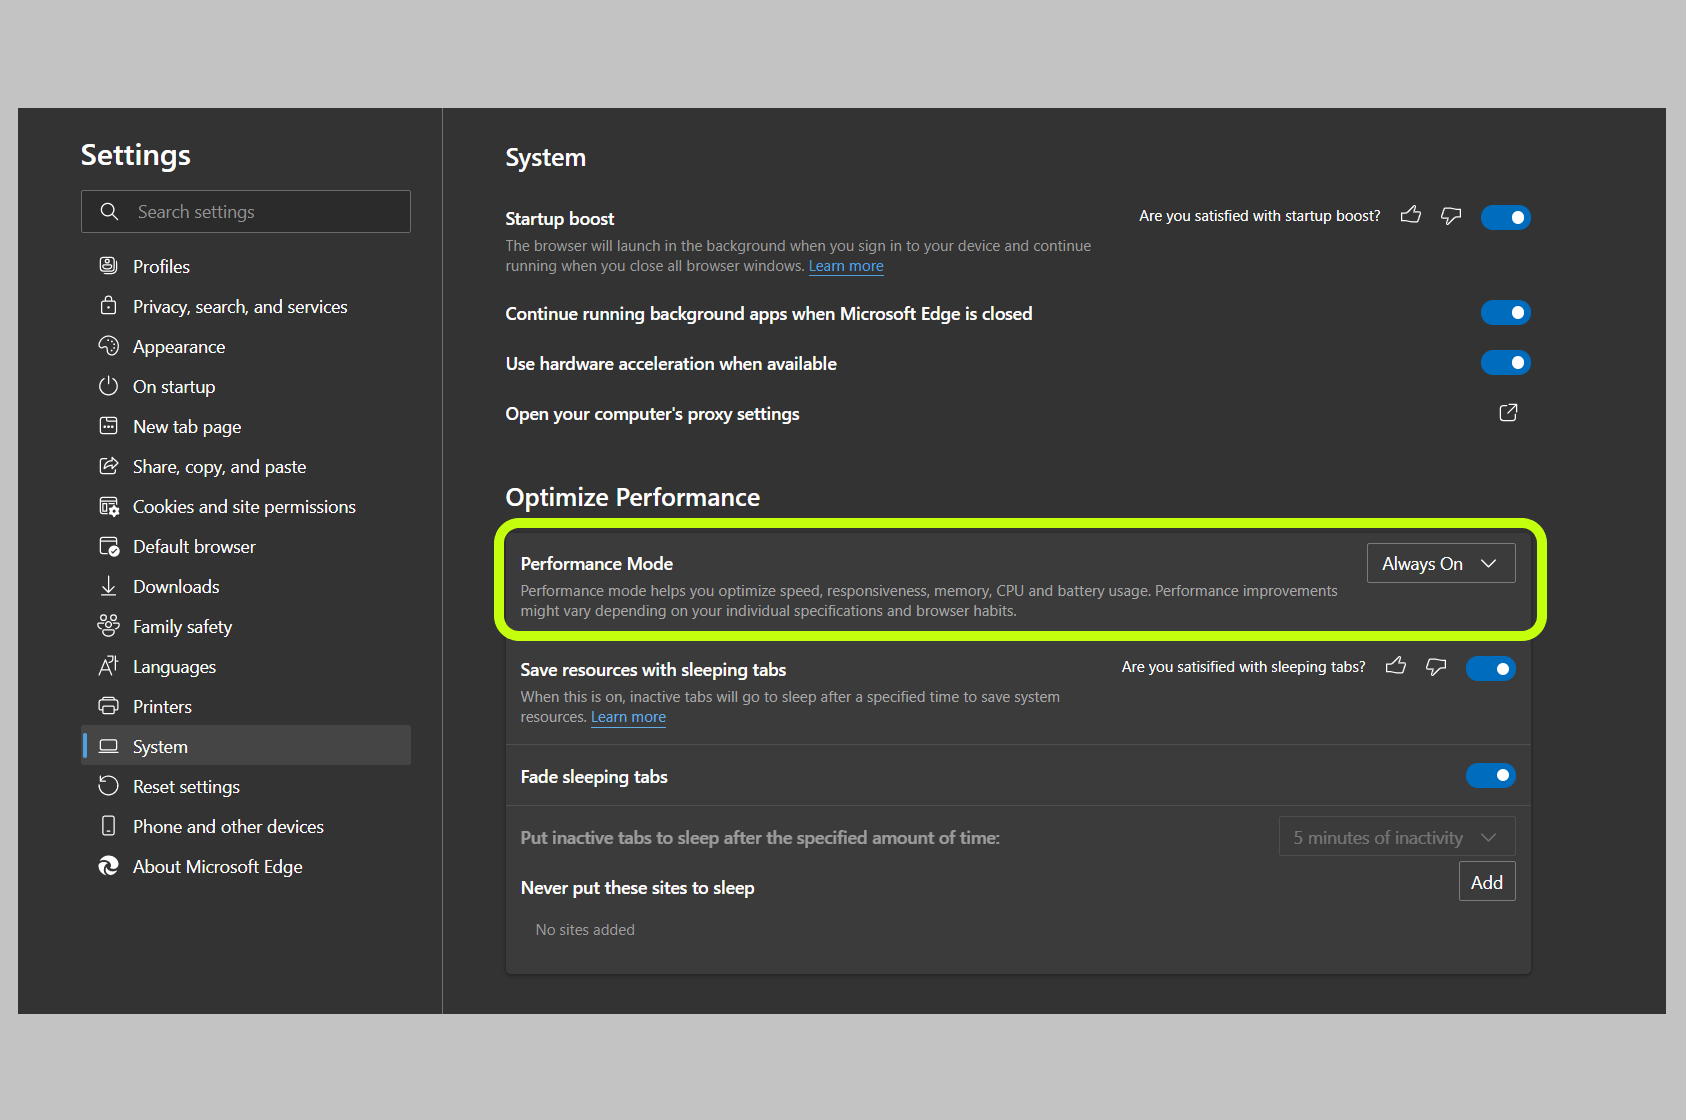Click the Downloads arrow icon
Image resolution: width=1686 pixels, height=1120 pixels.
108,586
